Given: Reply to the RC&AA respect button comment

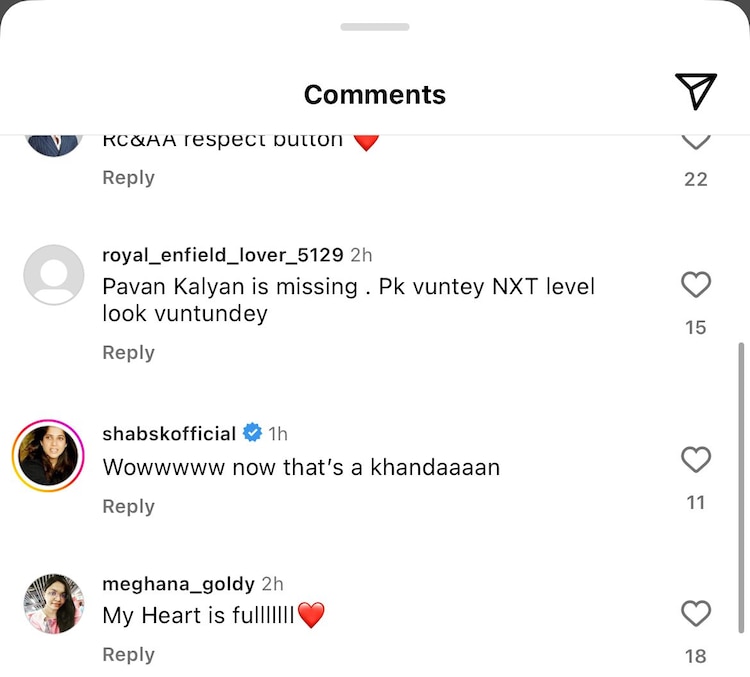Looking at the screenshot, I should point(128,178).
